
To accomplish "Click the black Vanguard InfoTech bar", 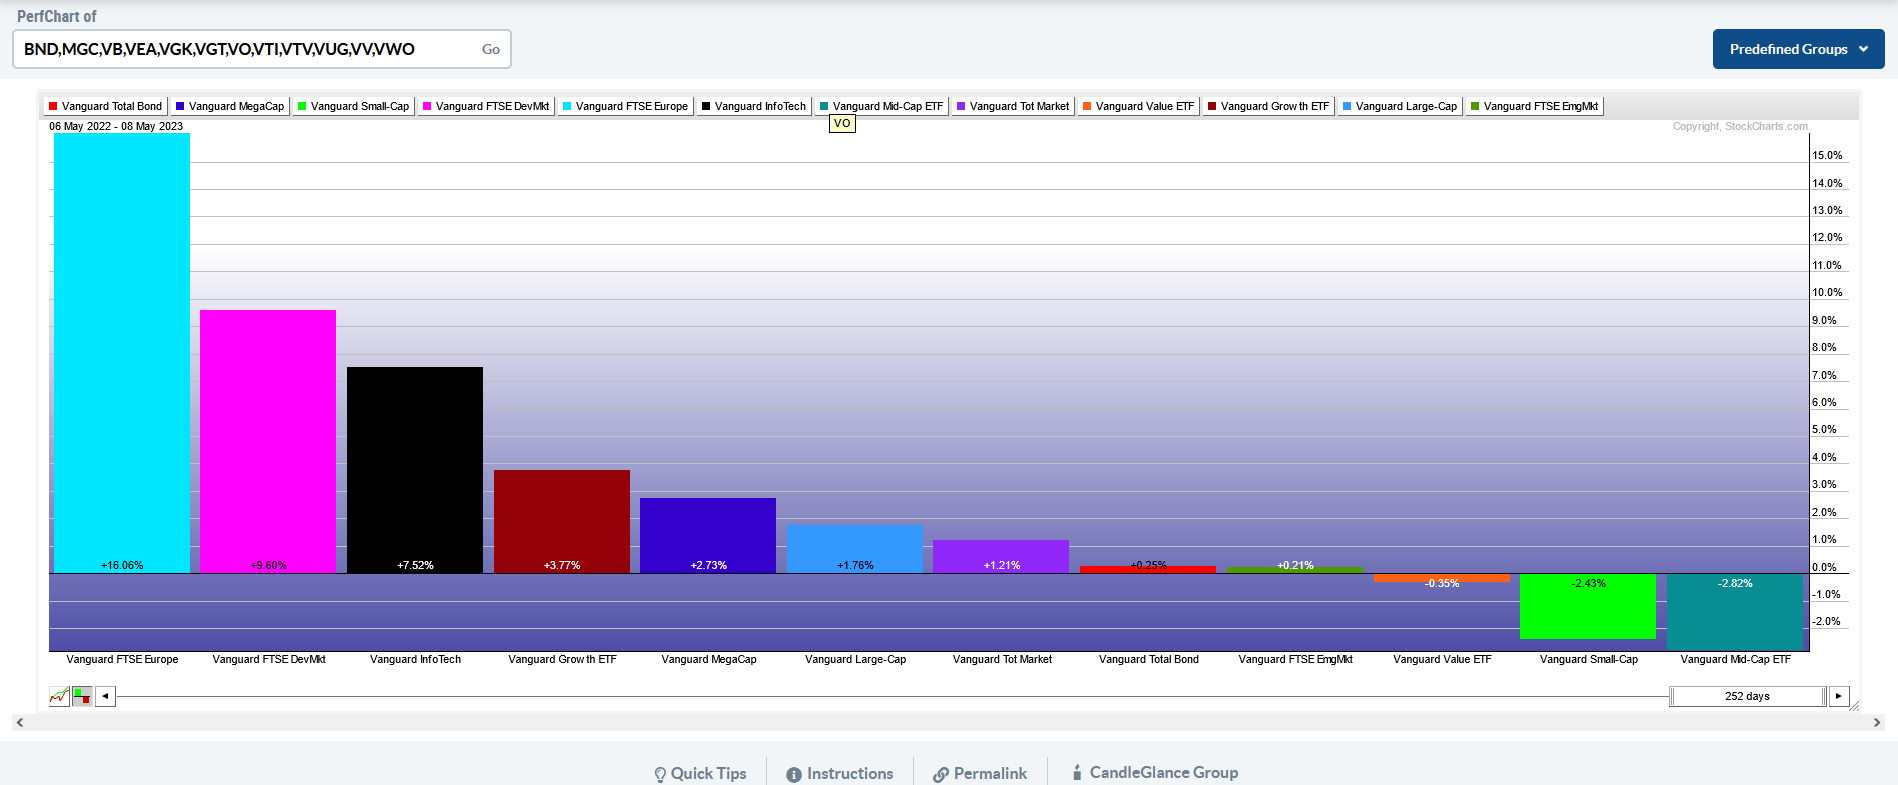I will [x=415, y=470].
